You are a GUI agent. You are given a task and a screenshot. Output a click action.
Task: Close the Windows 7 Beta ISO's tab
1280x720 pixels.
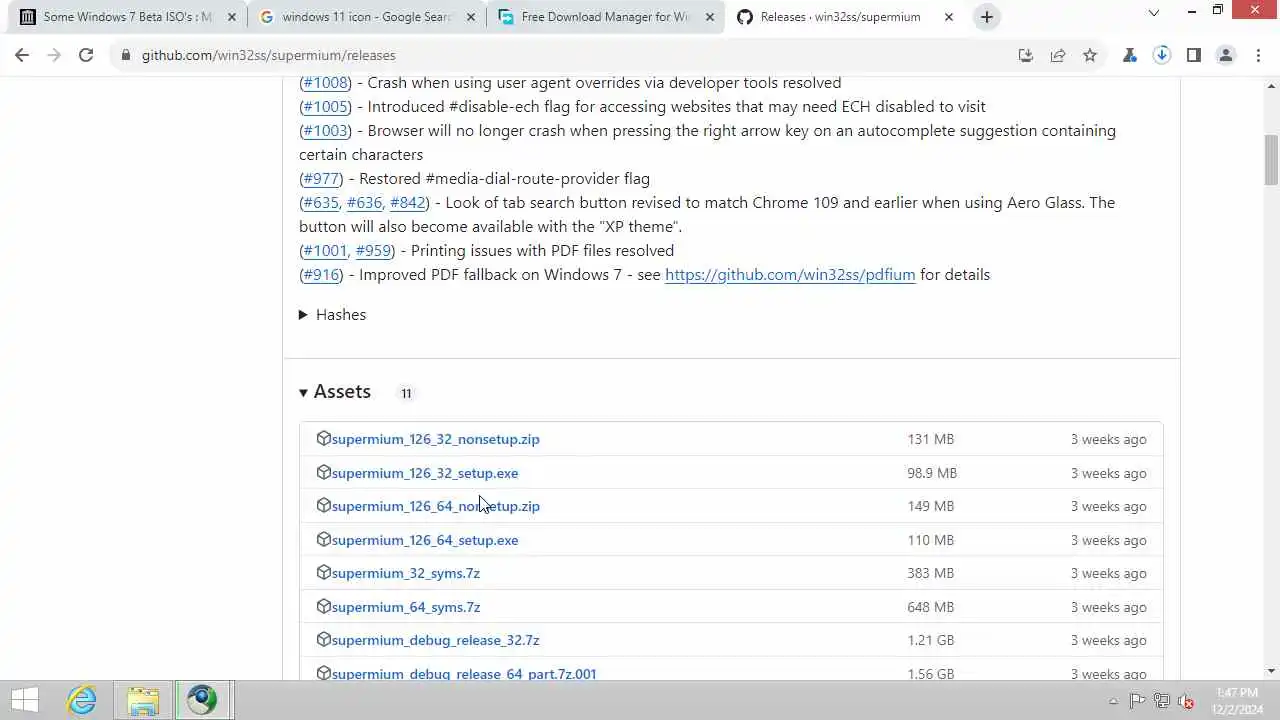[x=232, y=17]
